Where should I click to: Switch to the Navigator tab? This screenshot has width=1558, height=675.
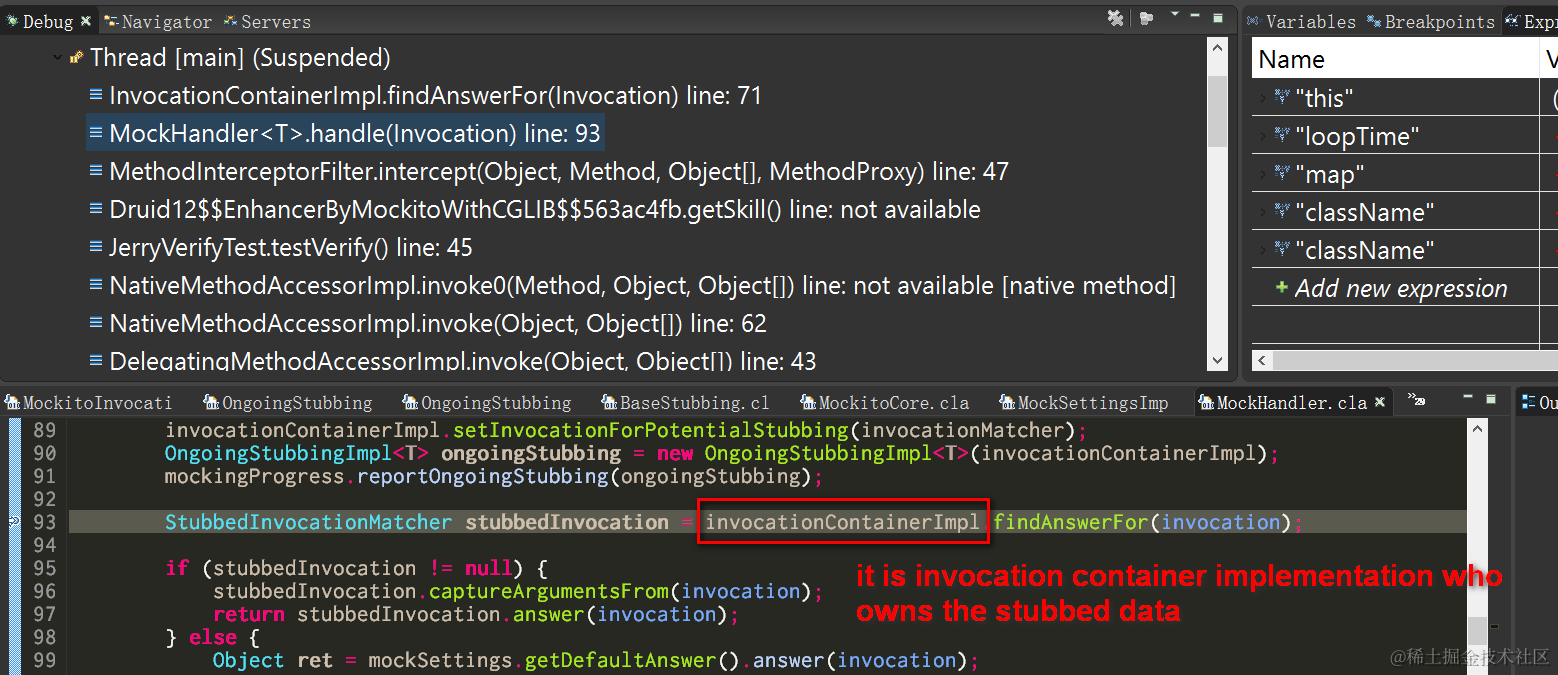click(x=158, y=21)
